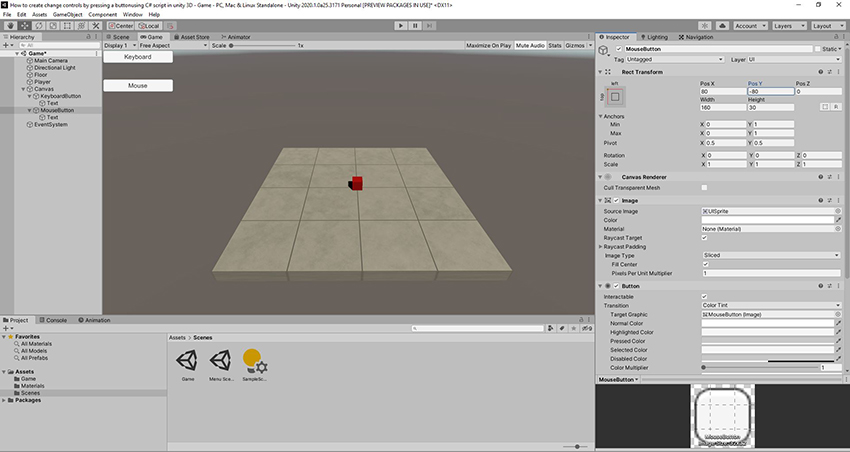Viewport: 850px width, 452px height.
Task: Select the Rotate tool
Action: (x=38, y=25)
